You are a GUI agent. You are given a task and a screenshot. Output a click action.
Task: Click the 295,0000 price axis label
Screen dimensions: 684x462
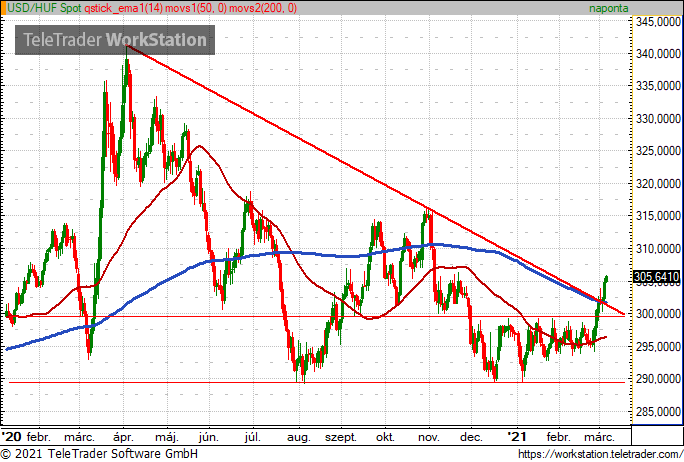[658, 346]
